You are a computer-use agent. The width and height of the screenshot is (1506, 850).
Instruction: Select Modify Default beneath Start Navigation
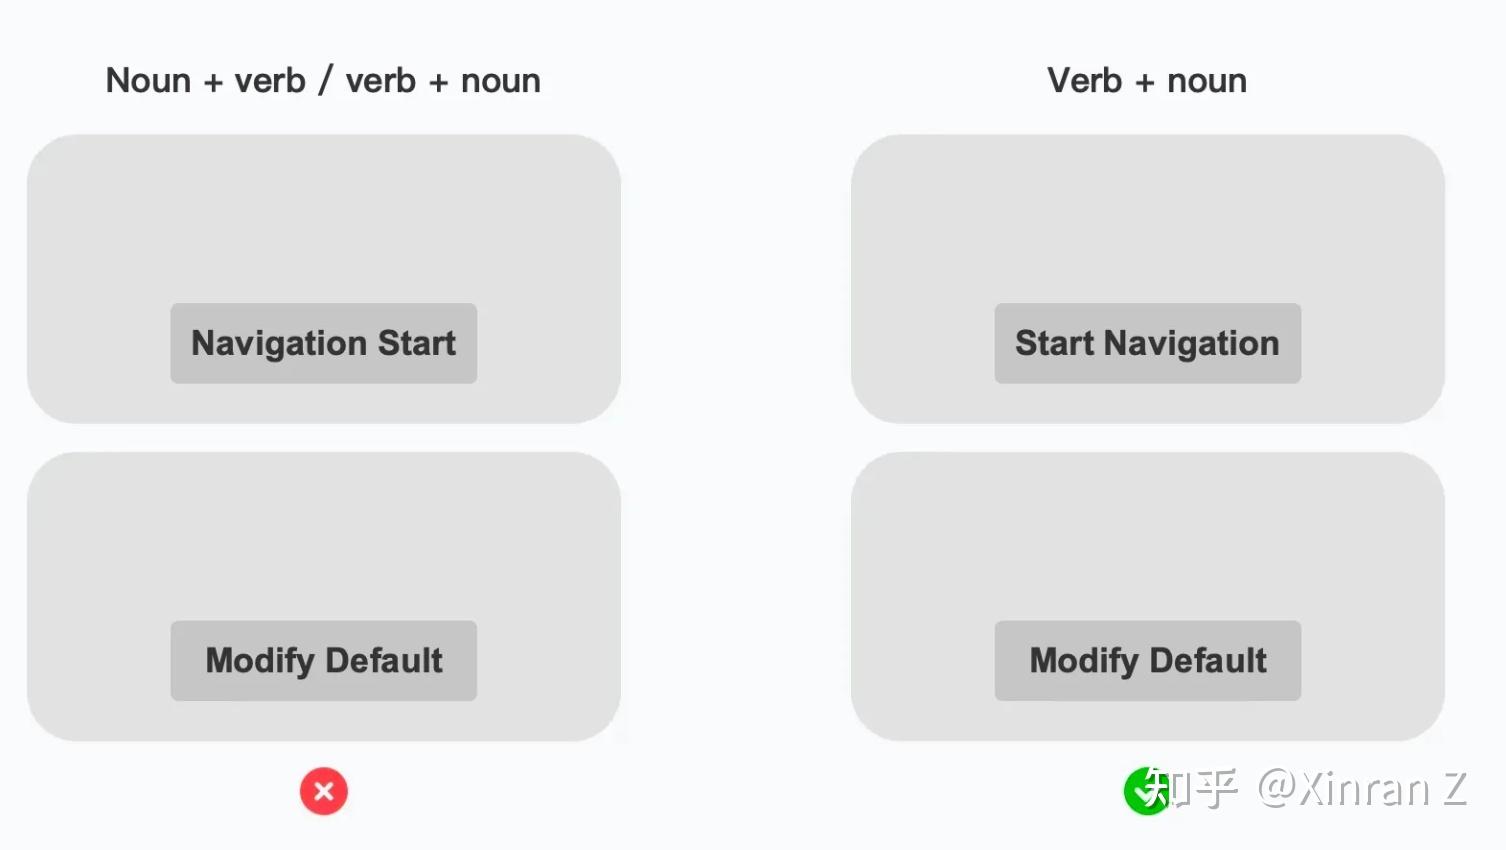1148,660
